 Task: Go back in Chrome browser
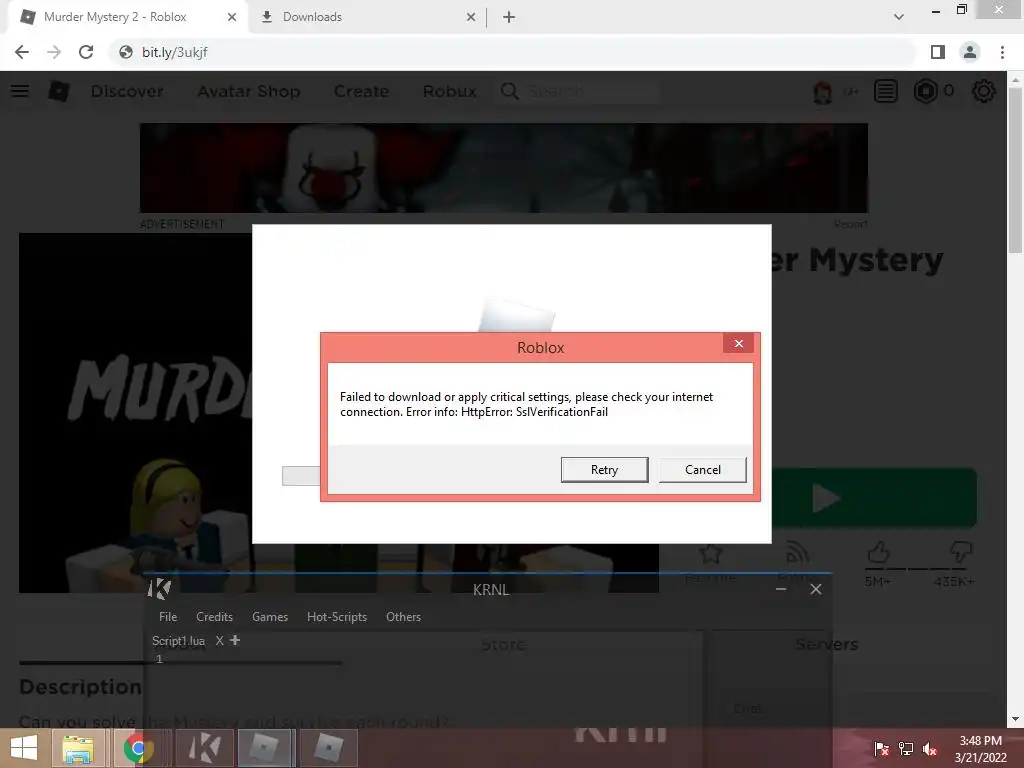22,52
